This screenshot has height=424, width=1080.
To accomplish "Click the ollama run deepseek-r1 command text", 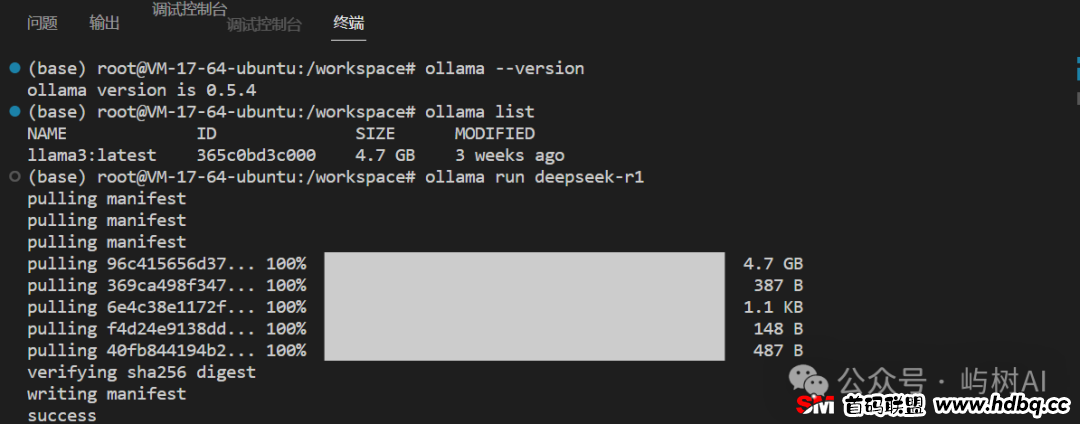I will pyautogui.click(x=534, y=178).
